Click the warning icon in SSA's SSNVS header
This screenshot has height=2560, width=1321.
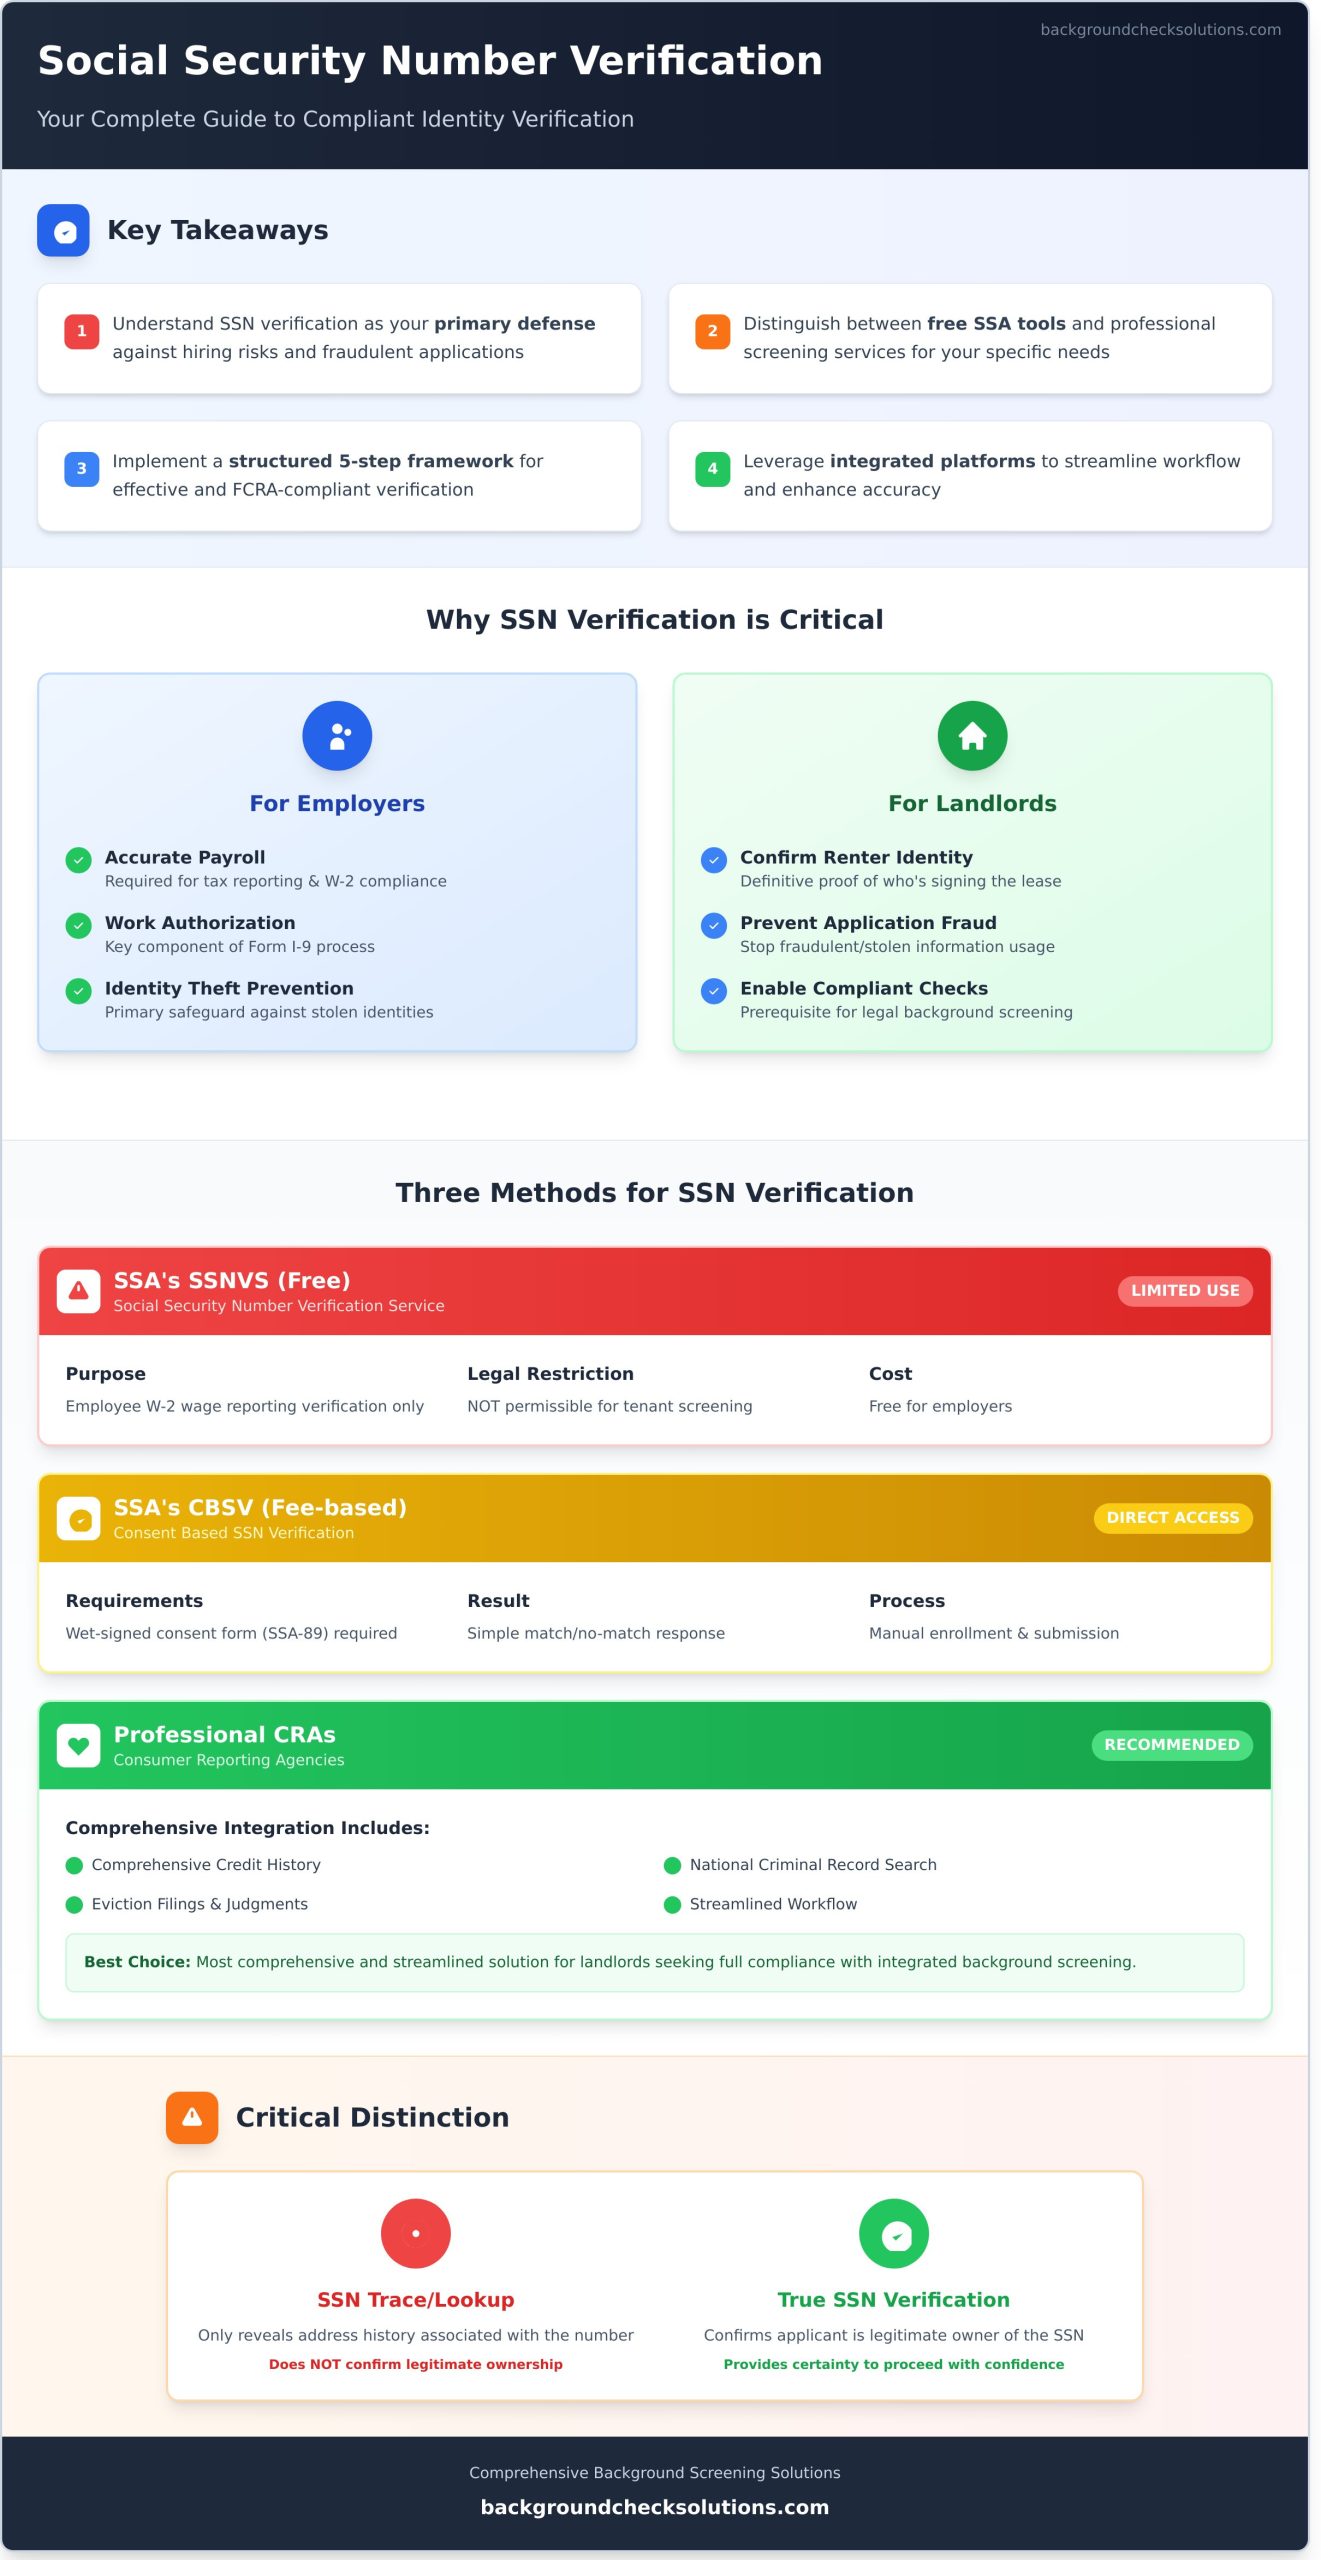point(78,1291)
